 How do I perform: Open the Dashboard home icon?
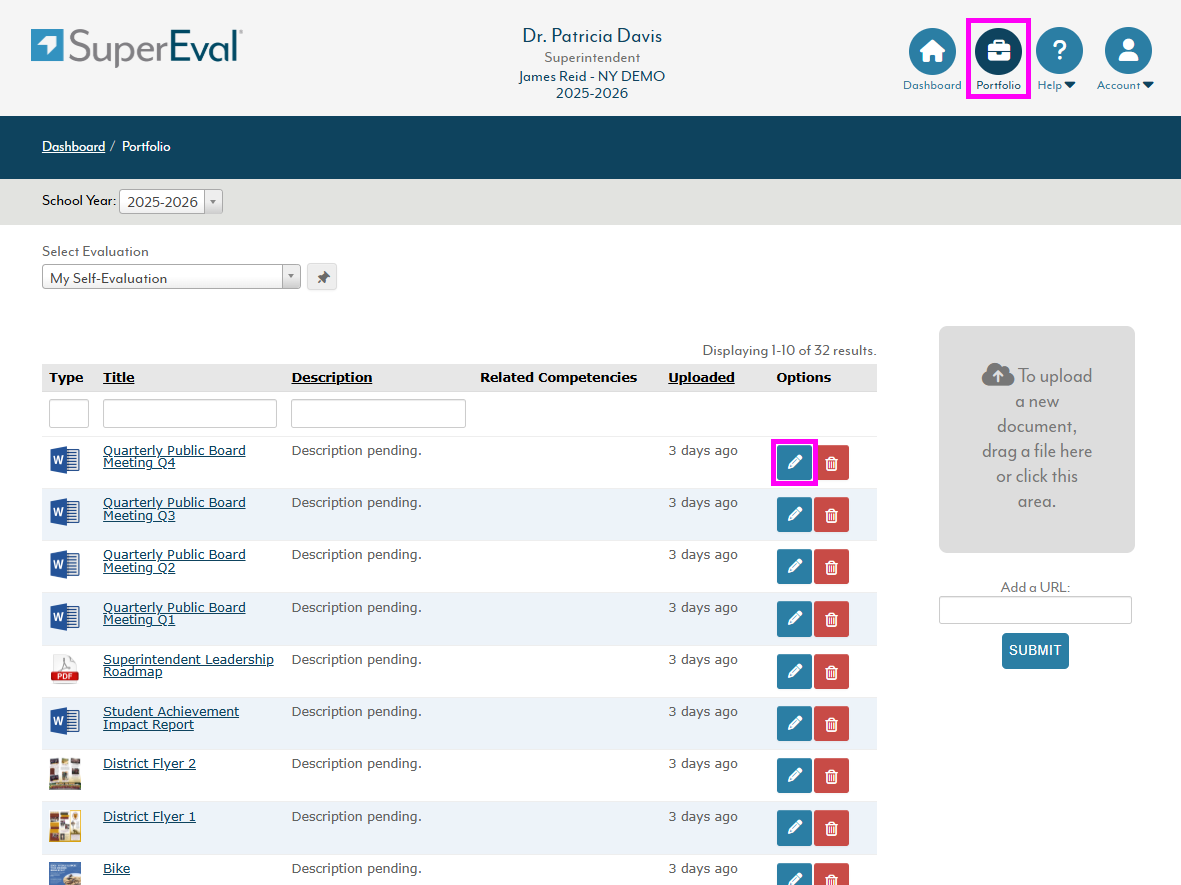(x=931, y=52)
